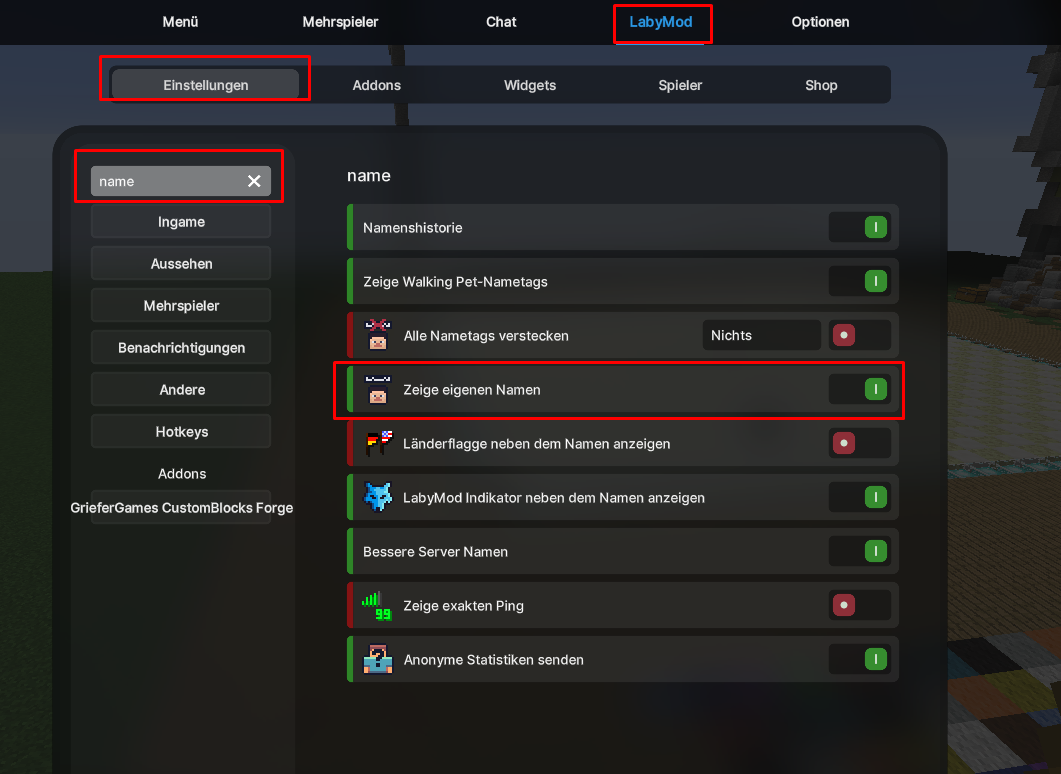This screenshot has height=774, width=1061.
Task: Click the country flags icon
Action: (379, 443)
